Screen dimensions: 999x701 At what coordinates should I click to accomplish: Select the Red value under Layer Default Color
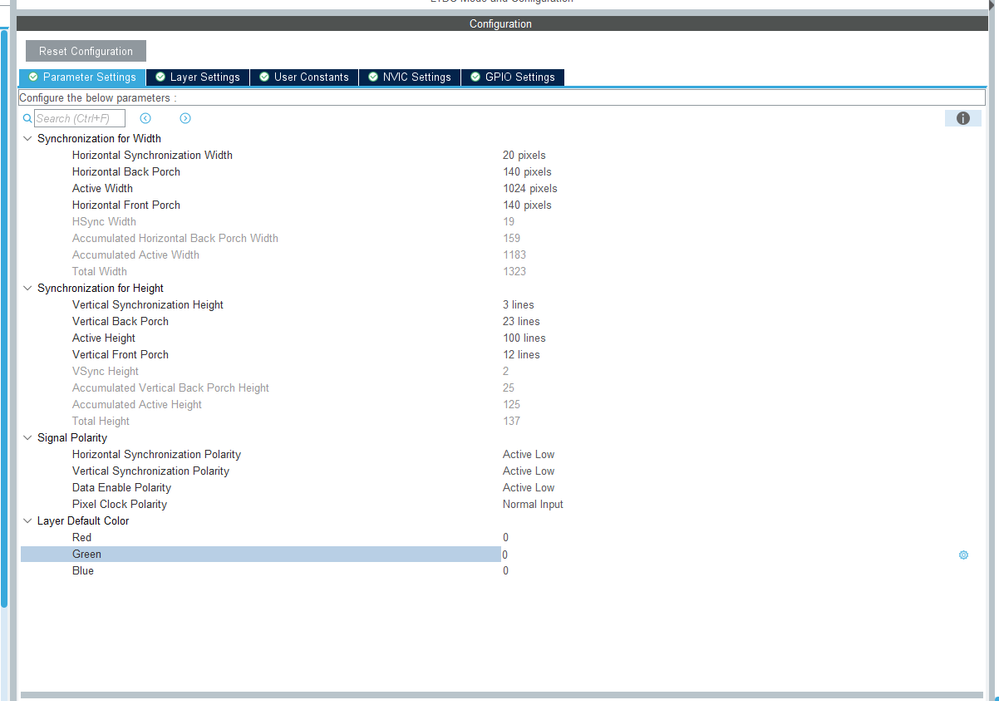(x=504, y=537)
